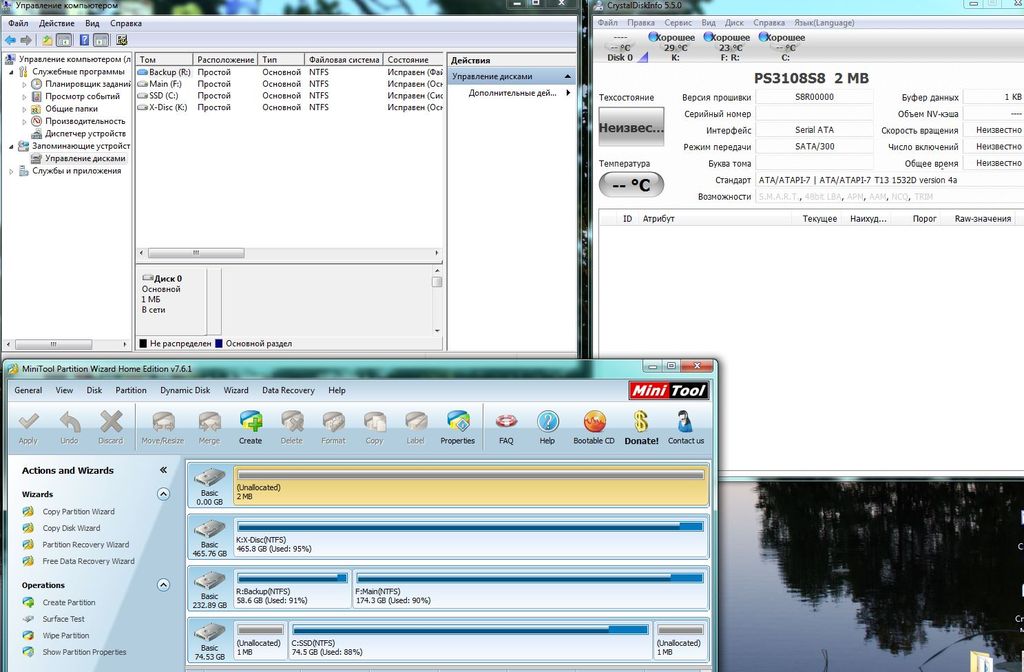Screen dimensions: 1024x672
Task: Open the Dynamic Disk menu
Action: [x=185, y=390]
